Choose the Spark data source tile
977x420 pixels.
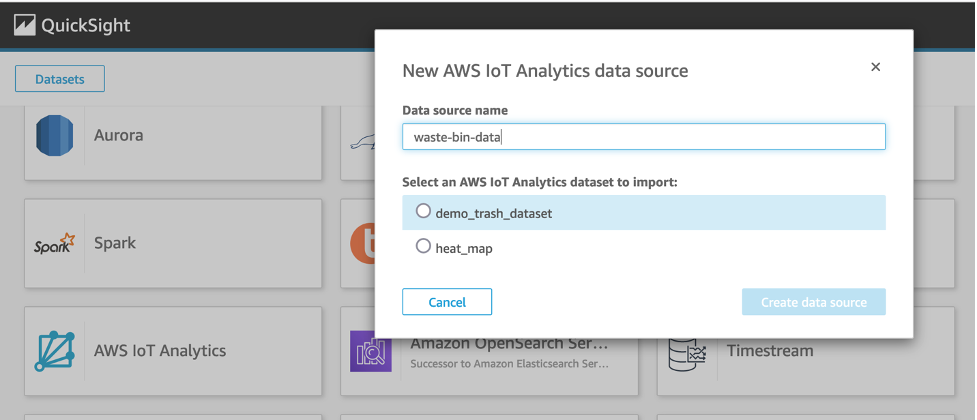[173, 243]
